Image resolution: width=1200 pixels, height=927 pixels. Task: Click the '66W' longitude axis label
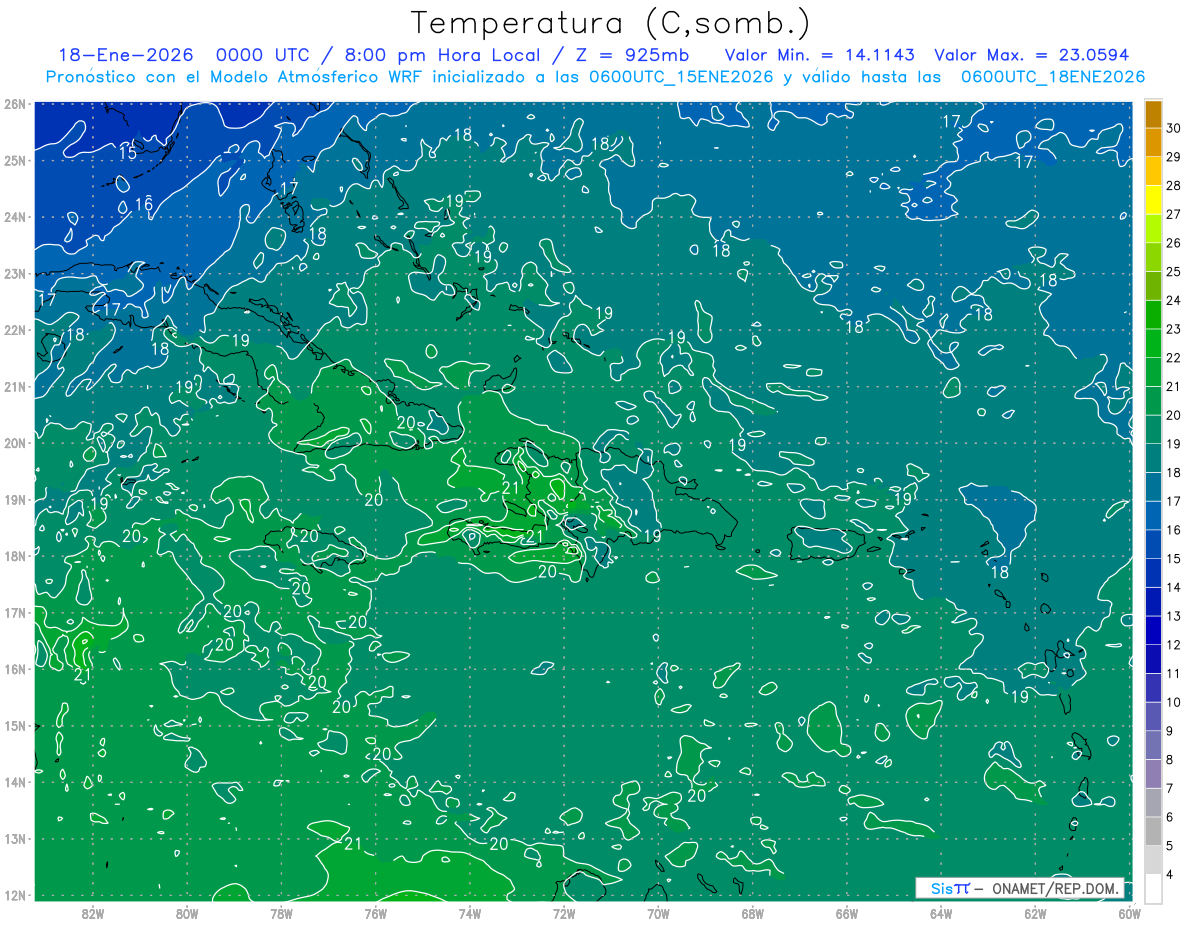(847, 913)
